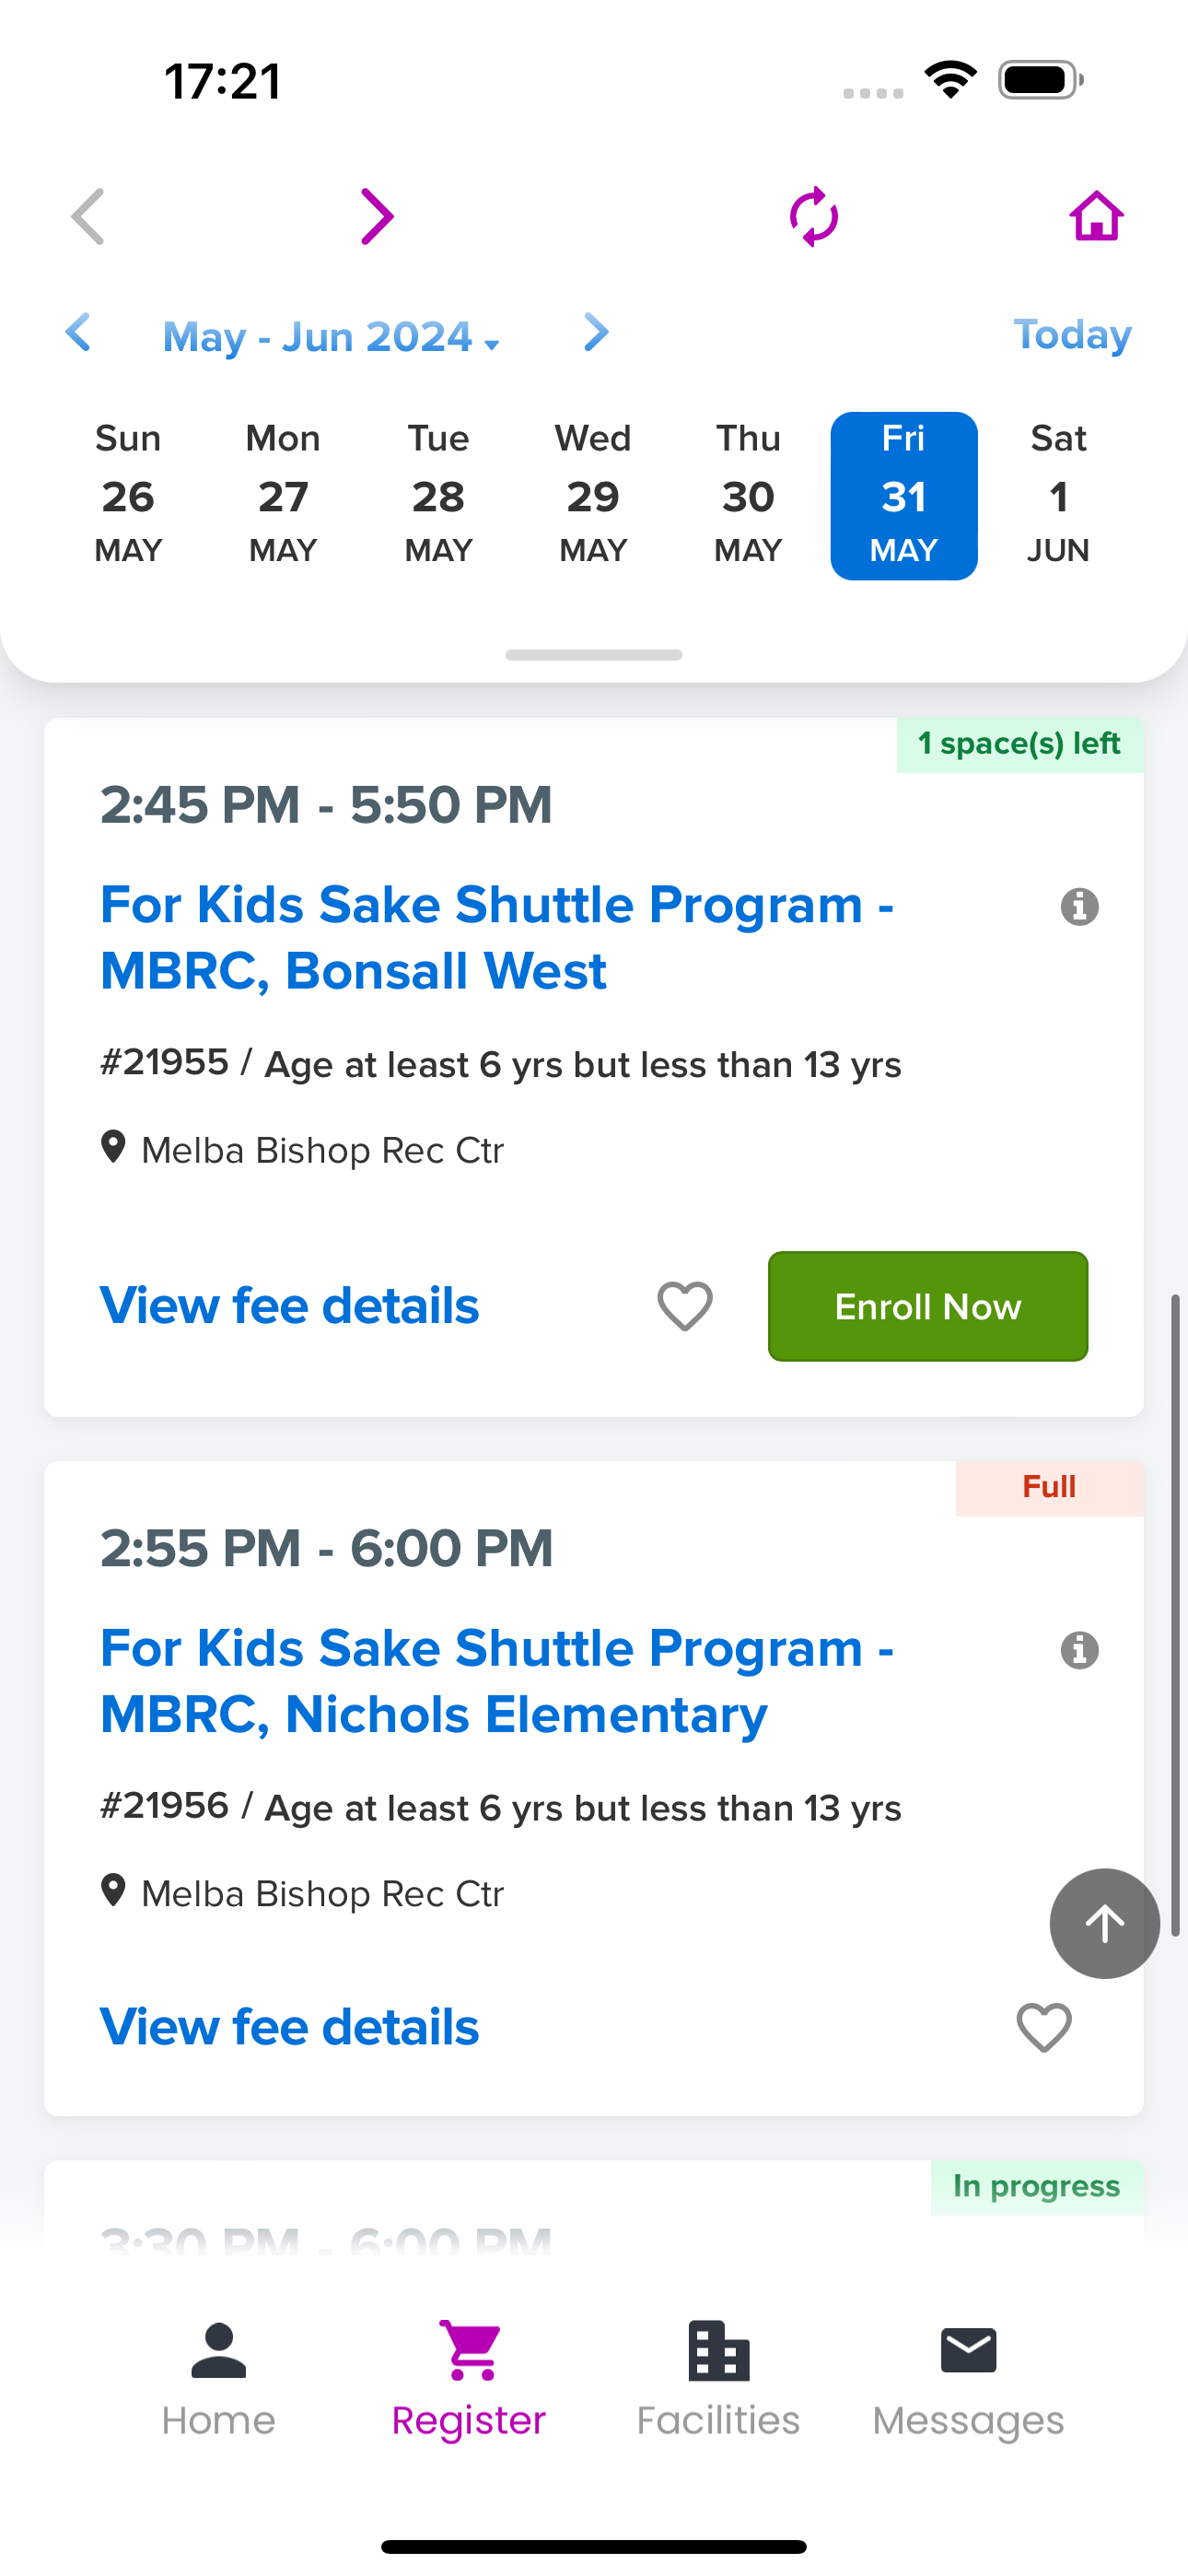Favorite the Nichols Elementary program heart
1188x2576 pixels.
(1044, 2027)
